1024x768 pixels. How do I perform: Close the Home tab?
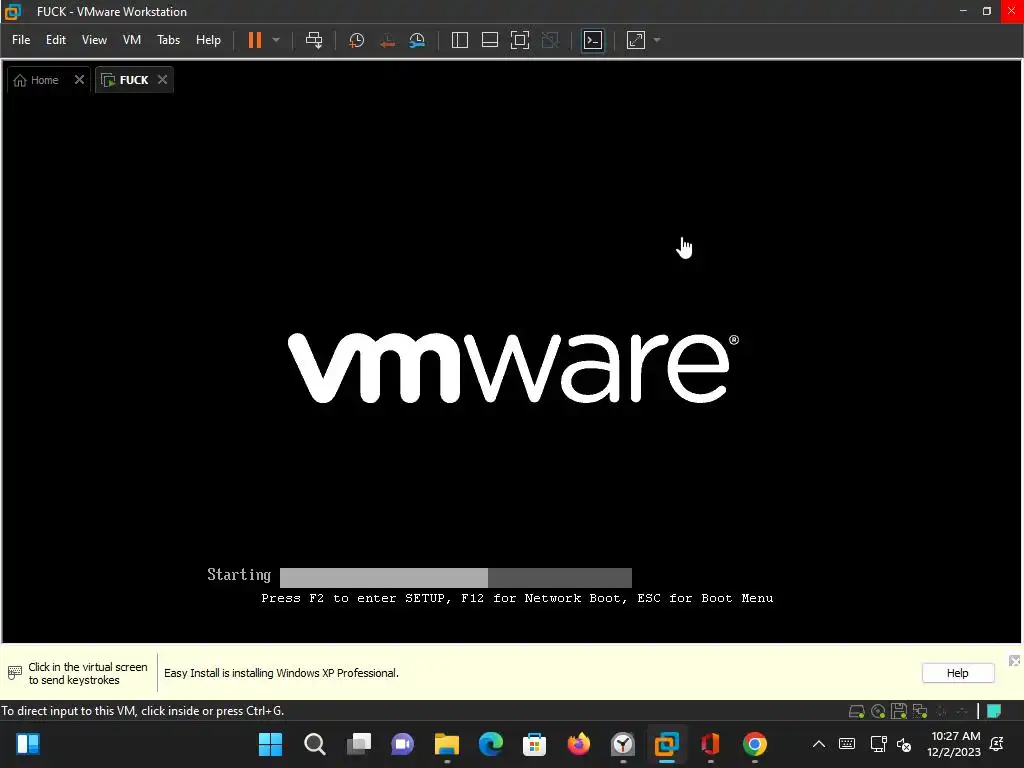(x=79, y=80)
